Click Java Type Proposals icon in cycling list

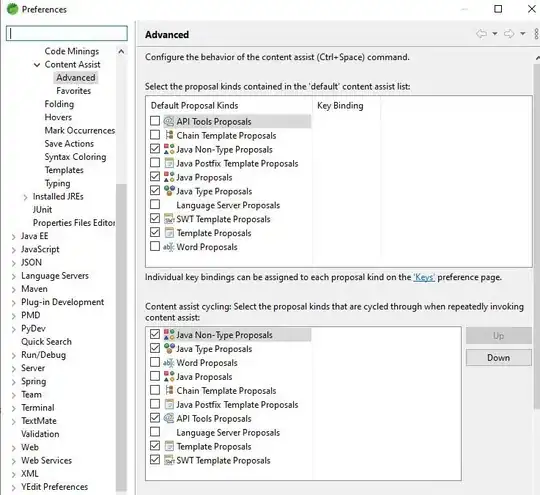[x=169, y=349]
